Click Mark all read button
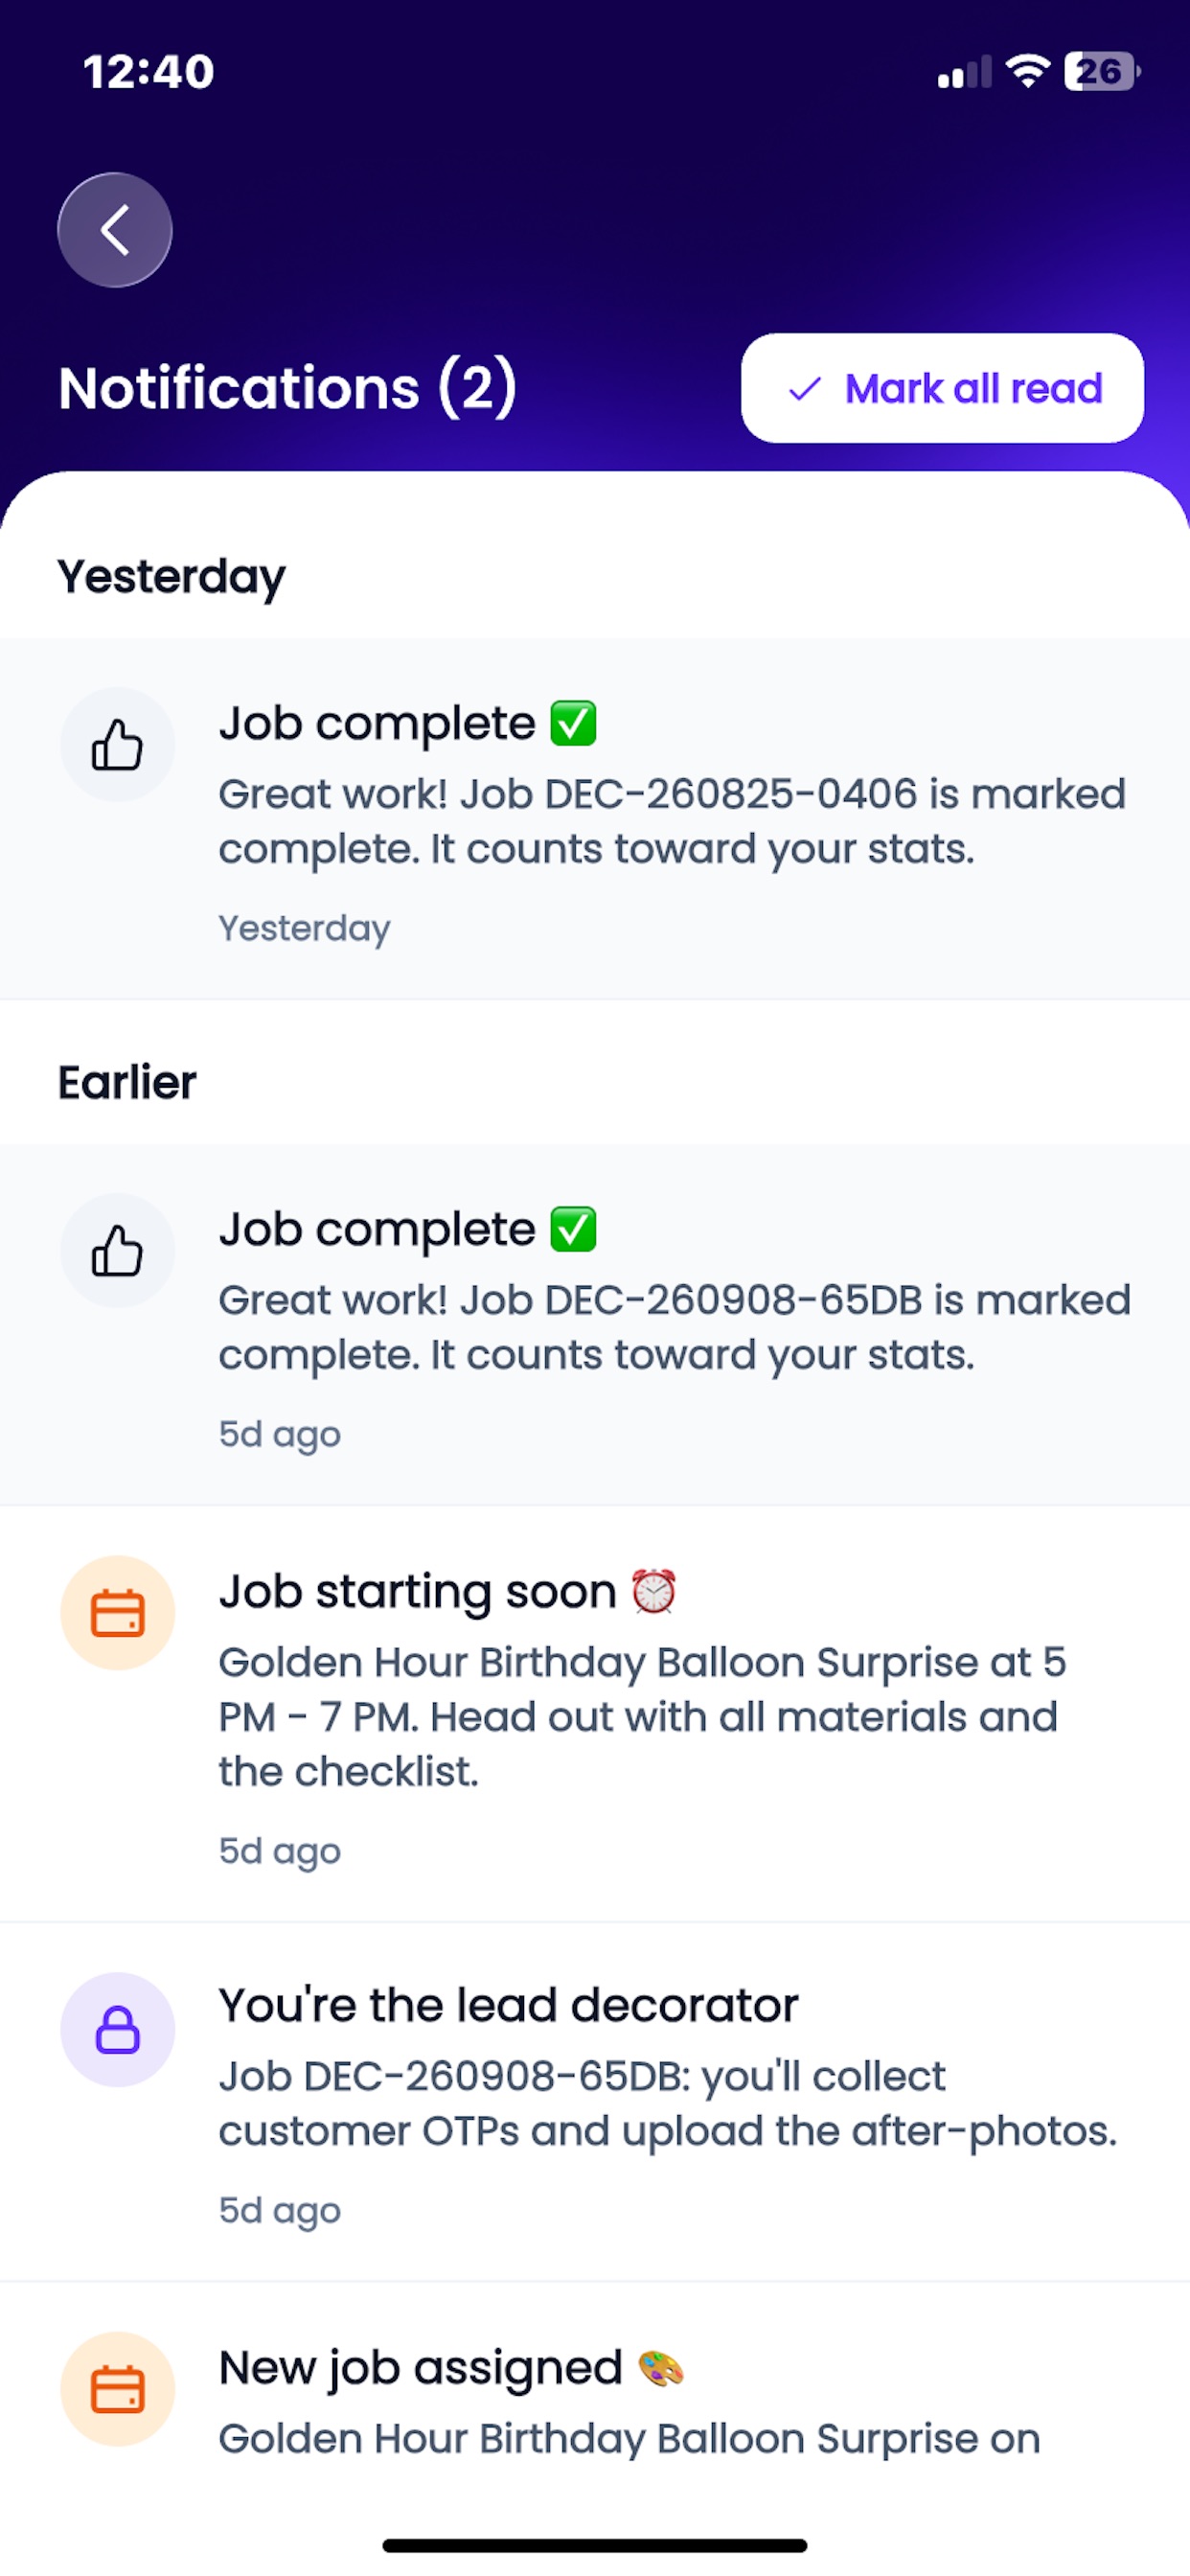 [942, 388]
